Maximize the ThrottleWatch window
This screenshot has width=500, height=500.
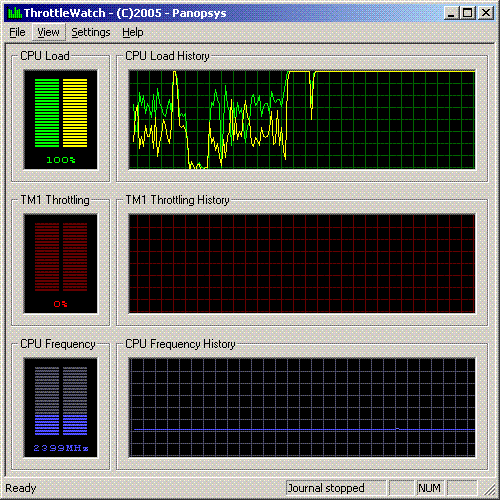(x=468, y=13)
